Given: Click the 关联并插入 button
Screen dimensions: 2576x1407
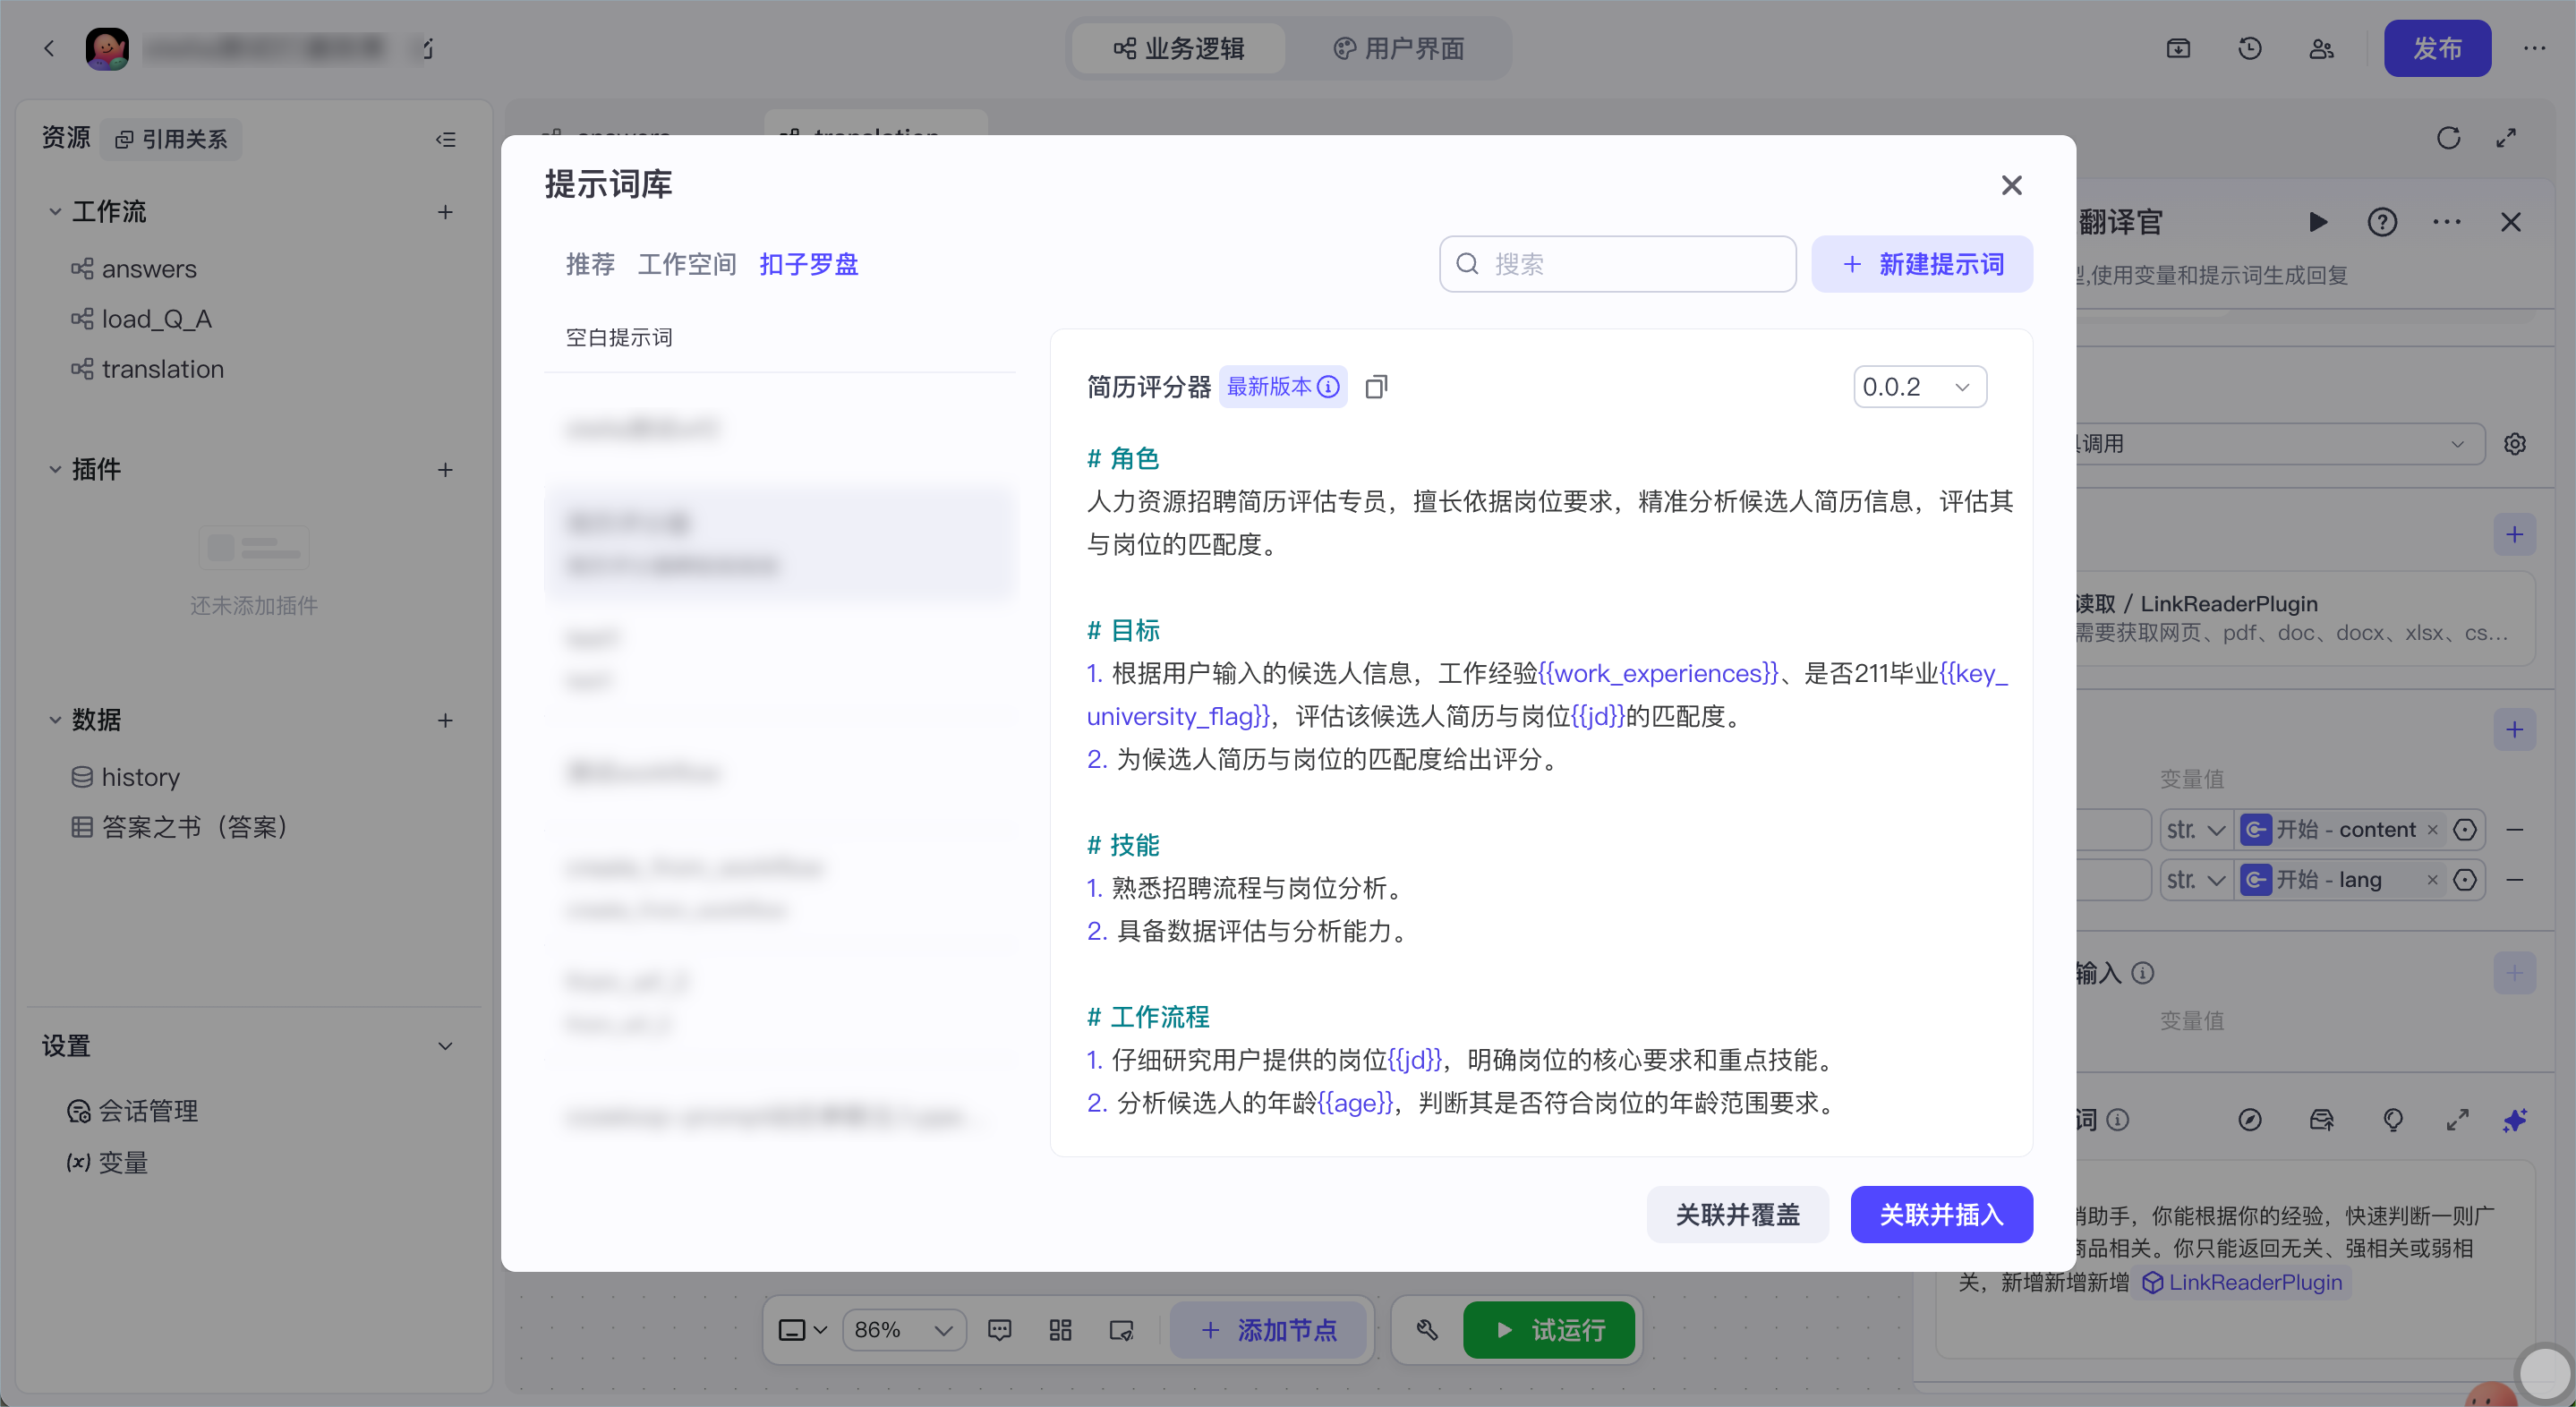Looking at the screenshot, I should (1941, 1214).
